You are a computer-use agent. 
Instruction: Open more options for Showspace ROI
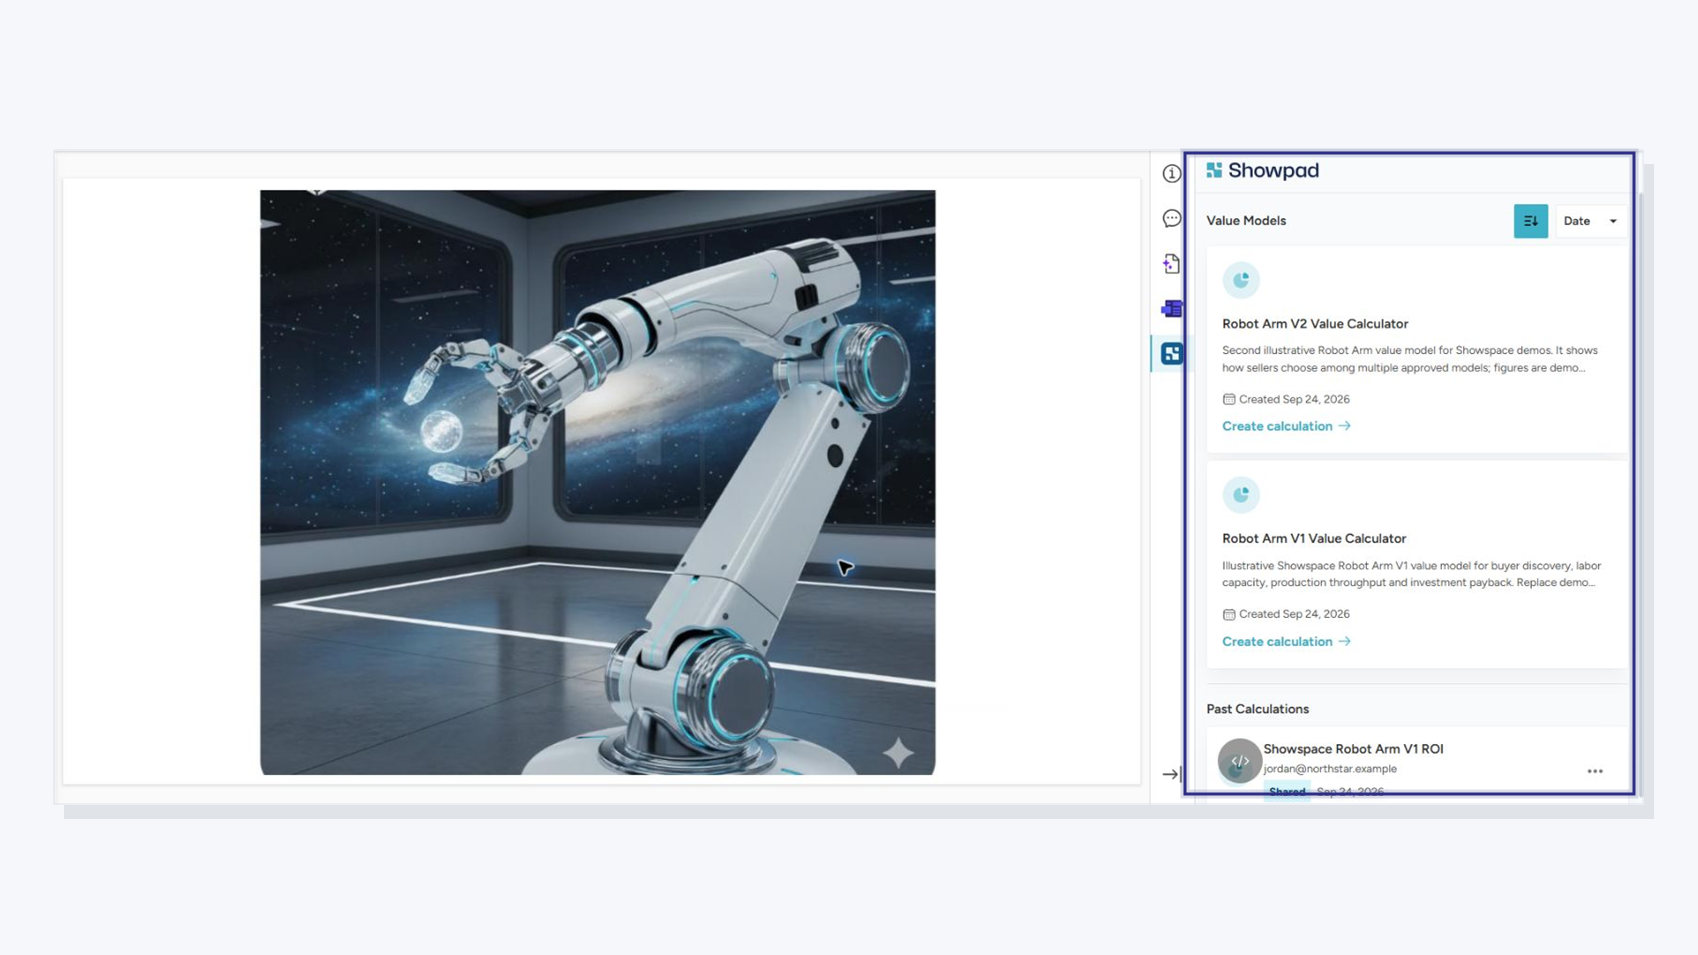1594,771
